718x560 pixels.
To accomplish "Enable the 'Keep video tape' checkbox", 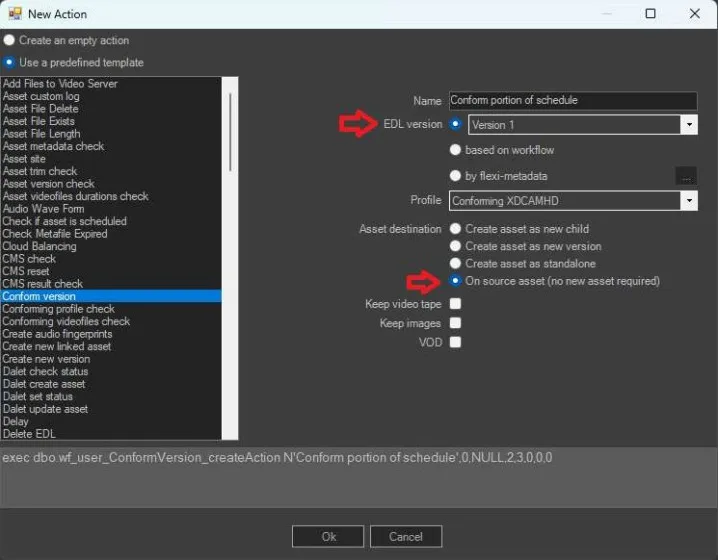I will click(456, 304).
